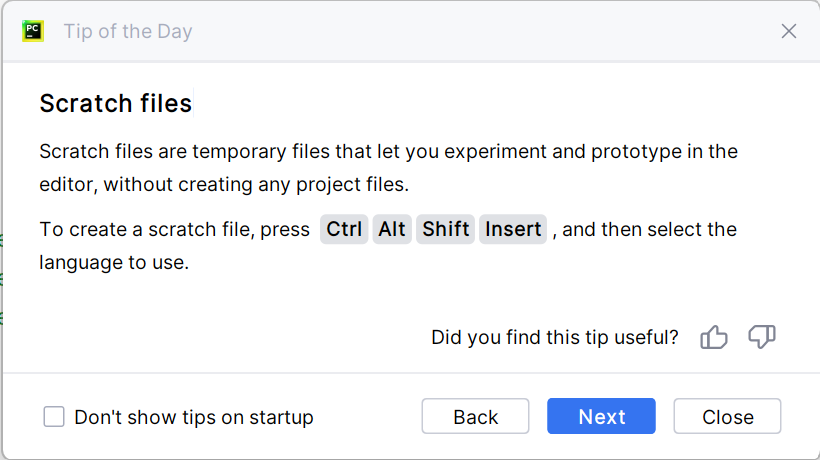Click the 'Don't show tips on startup' label

pos(194,417)
